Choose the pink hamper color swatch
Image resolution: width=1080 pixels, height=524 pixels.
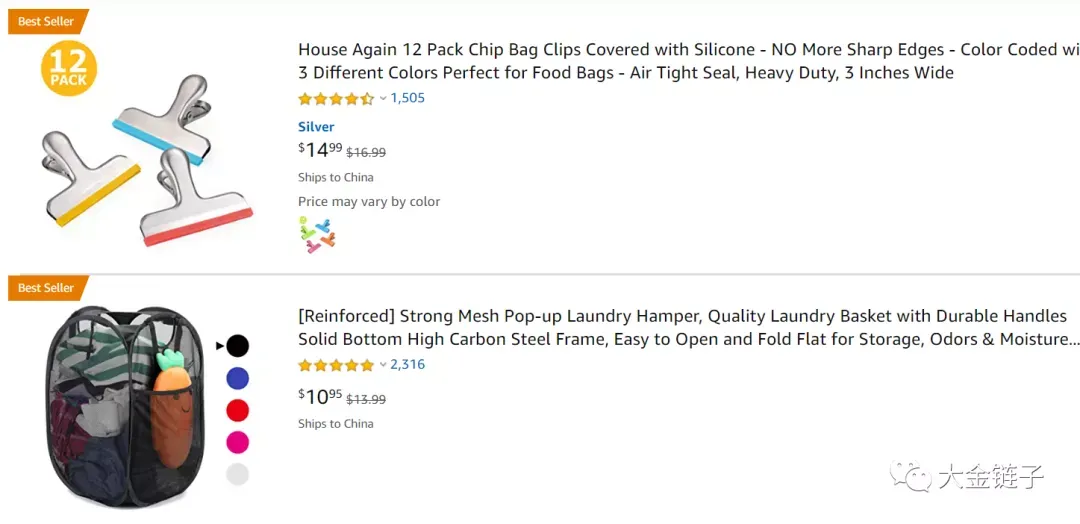[238, 442]
